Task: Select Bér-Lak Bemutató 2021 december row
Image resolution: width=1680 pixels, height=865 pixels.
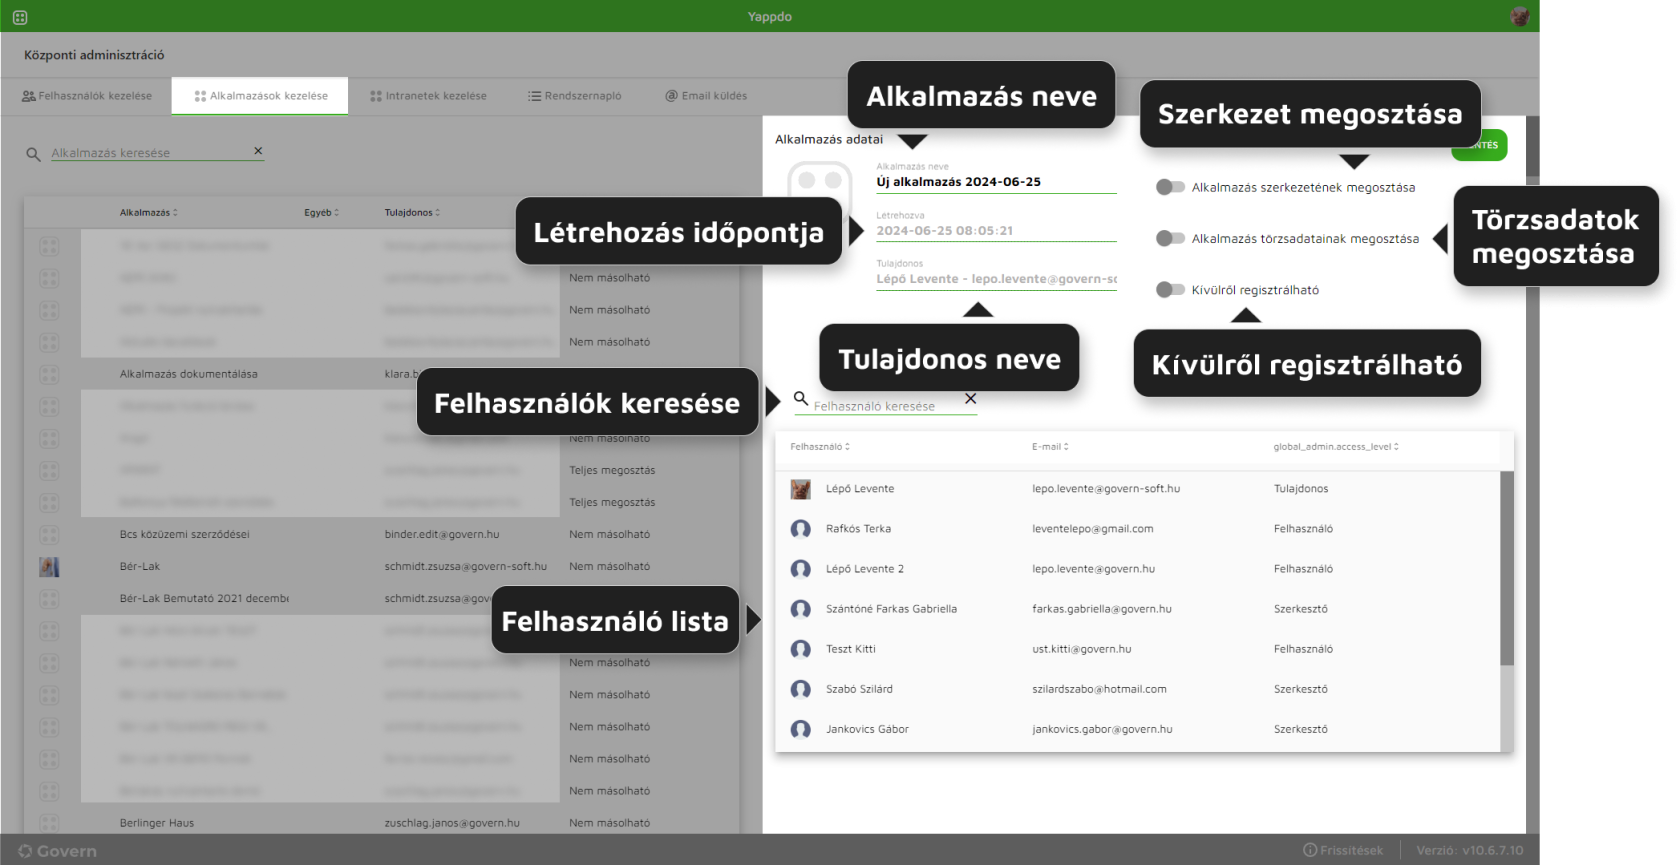Action: click(380, 598)
